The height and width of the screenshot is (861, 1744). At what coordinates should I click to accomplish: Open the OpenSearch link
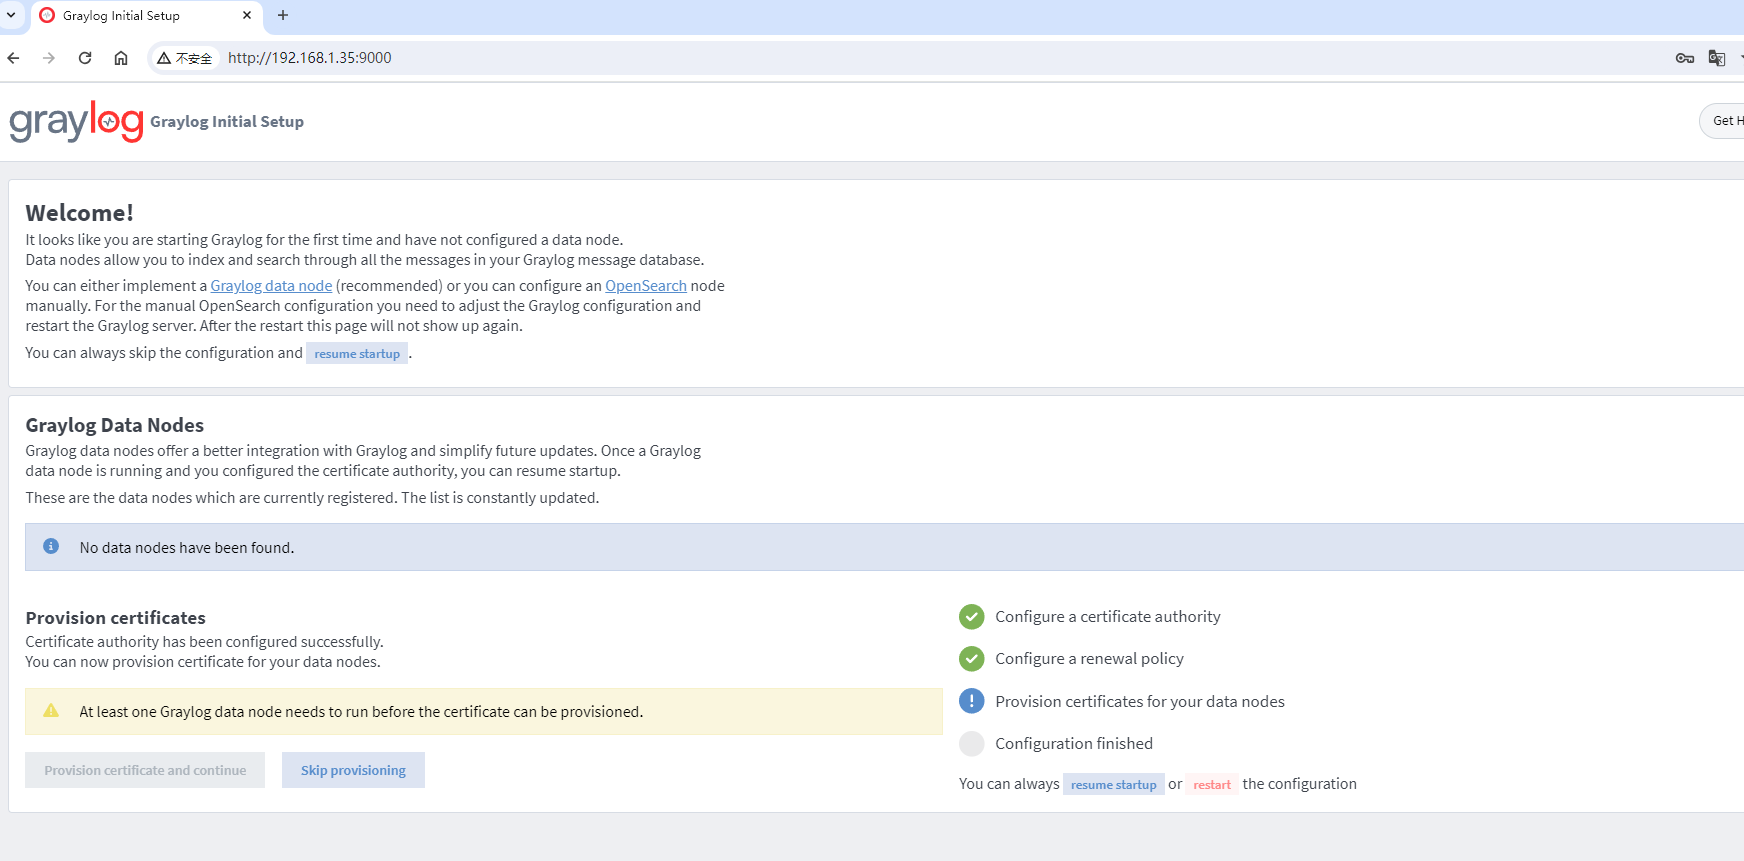tap(646, 286)
